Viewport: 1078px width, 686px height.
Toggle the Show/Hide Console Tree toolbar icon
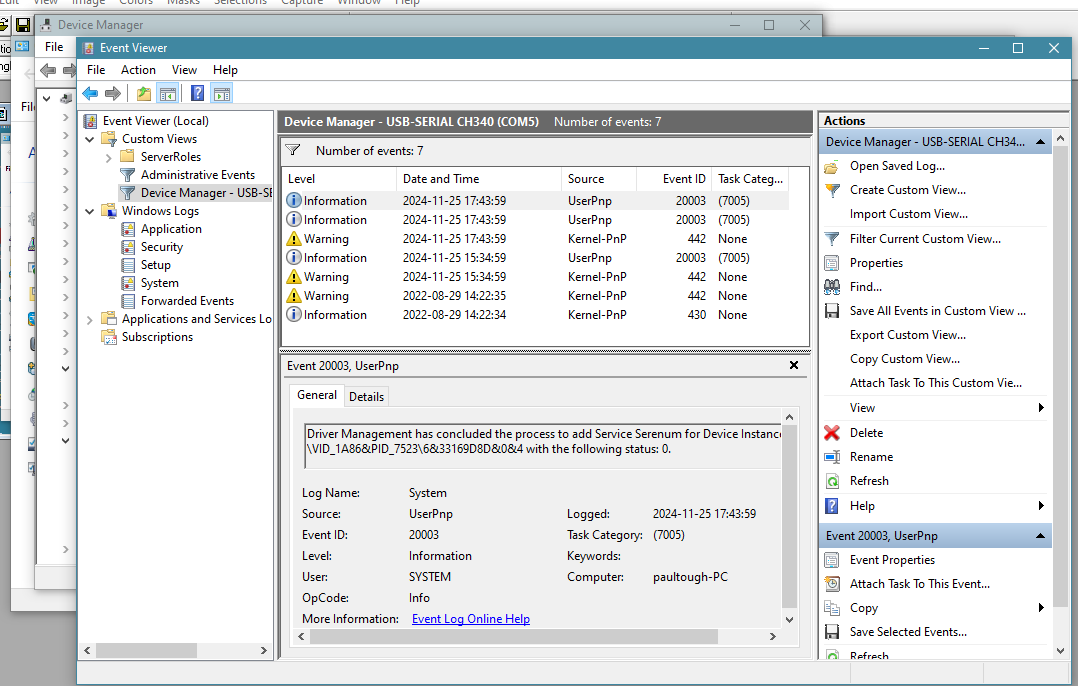167,93
